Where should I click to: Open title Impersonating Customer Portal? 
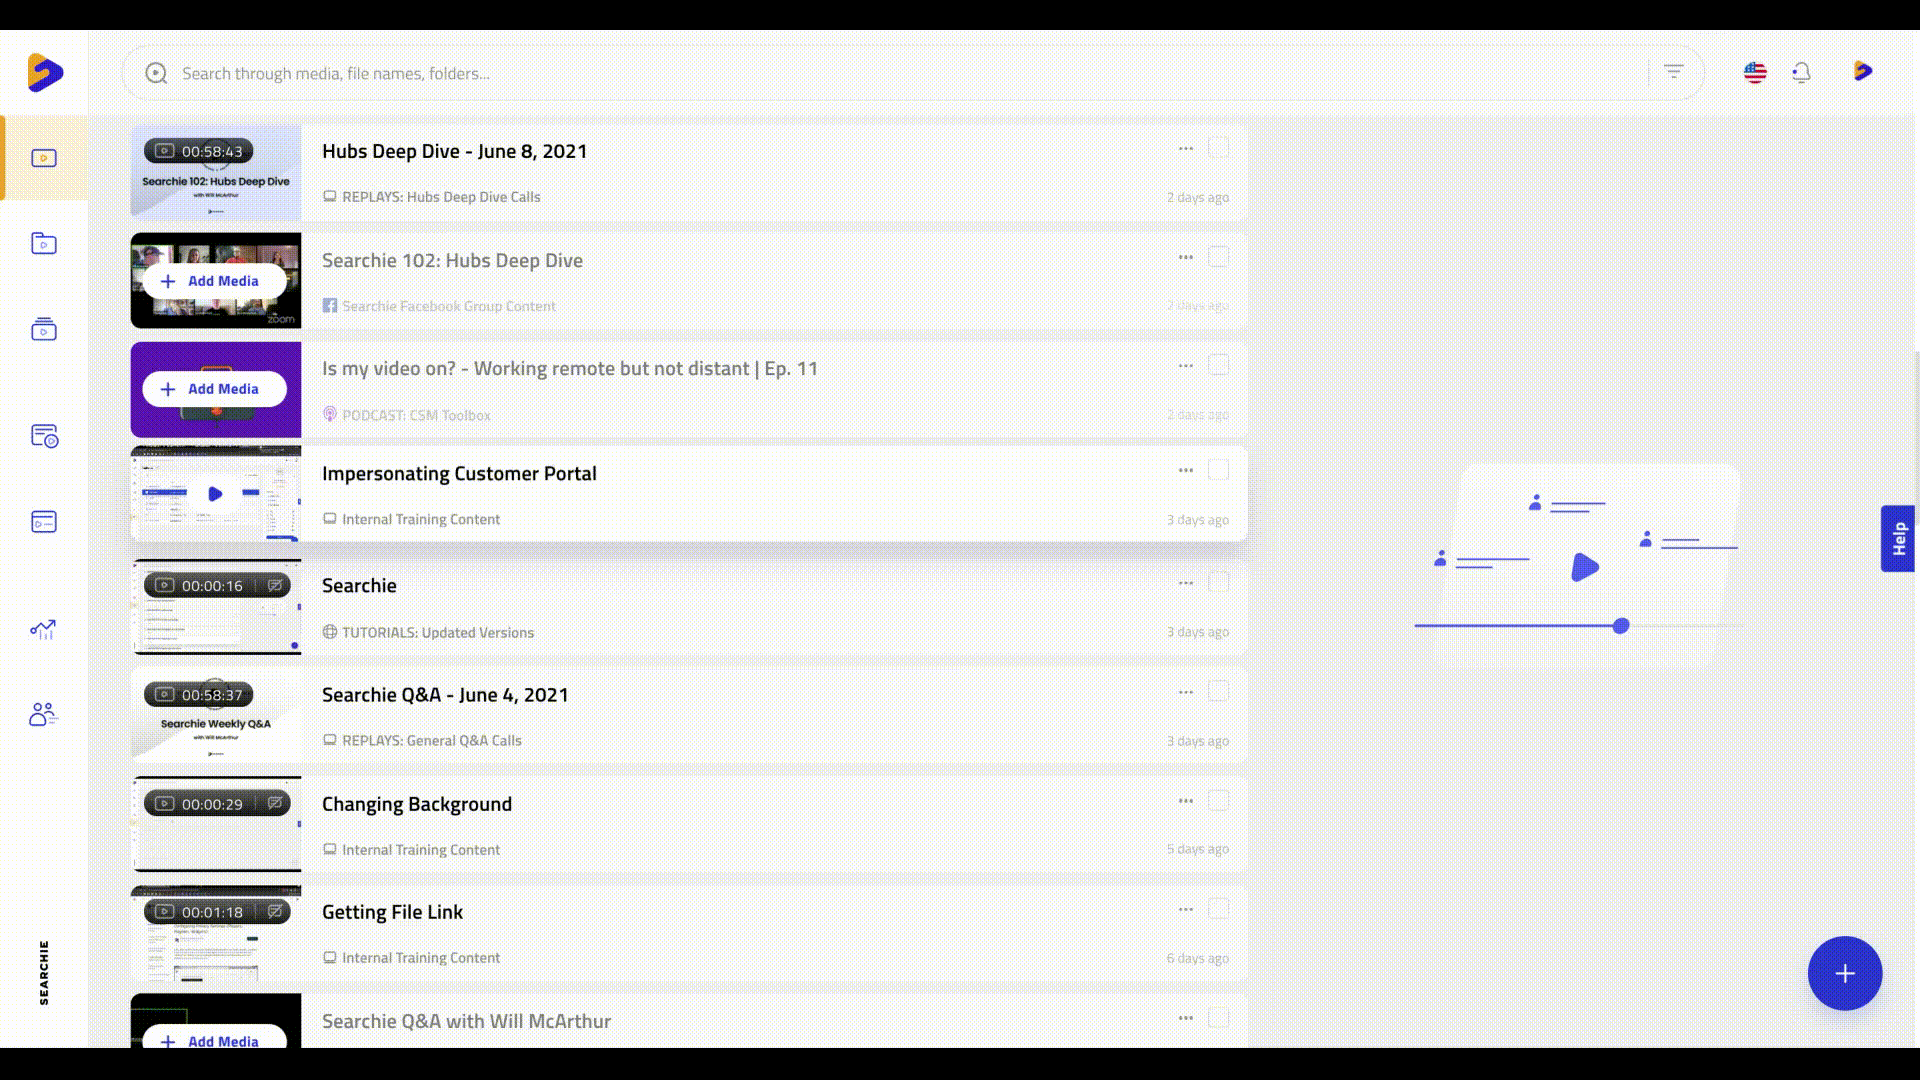pyautogui.click(x=459, y=474)
